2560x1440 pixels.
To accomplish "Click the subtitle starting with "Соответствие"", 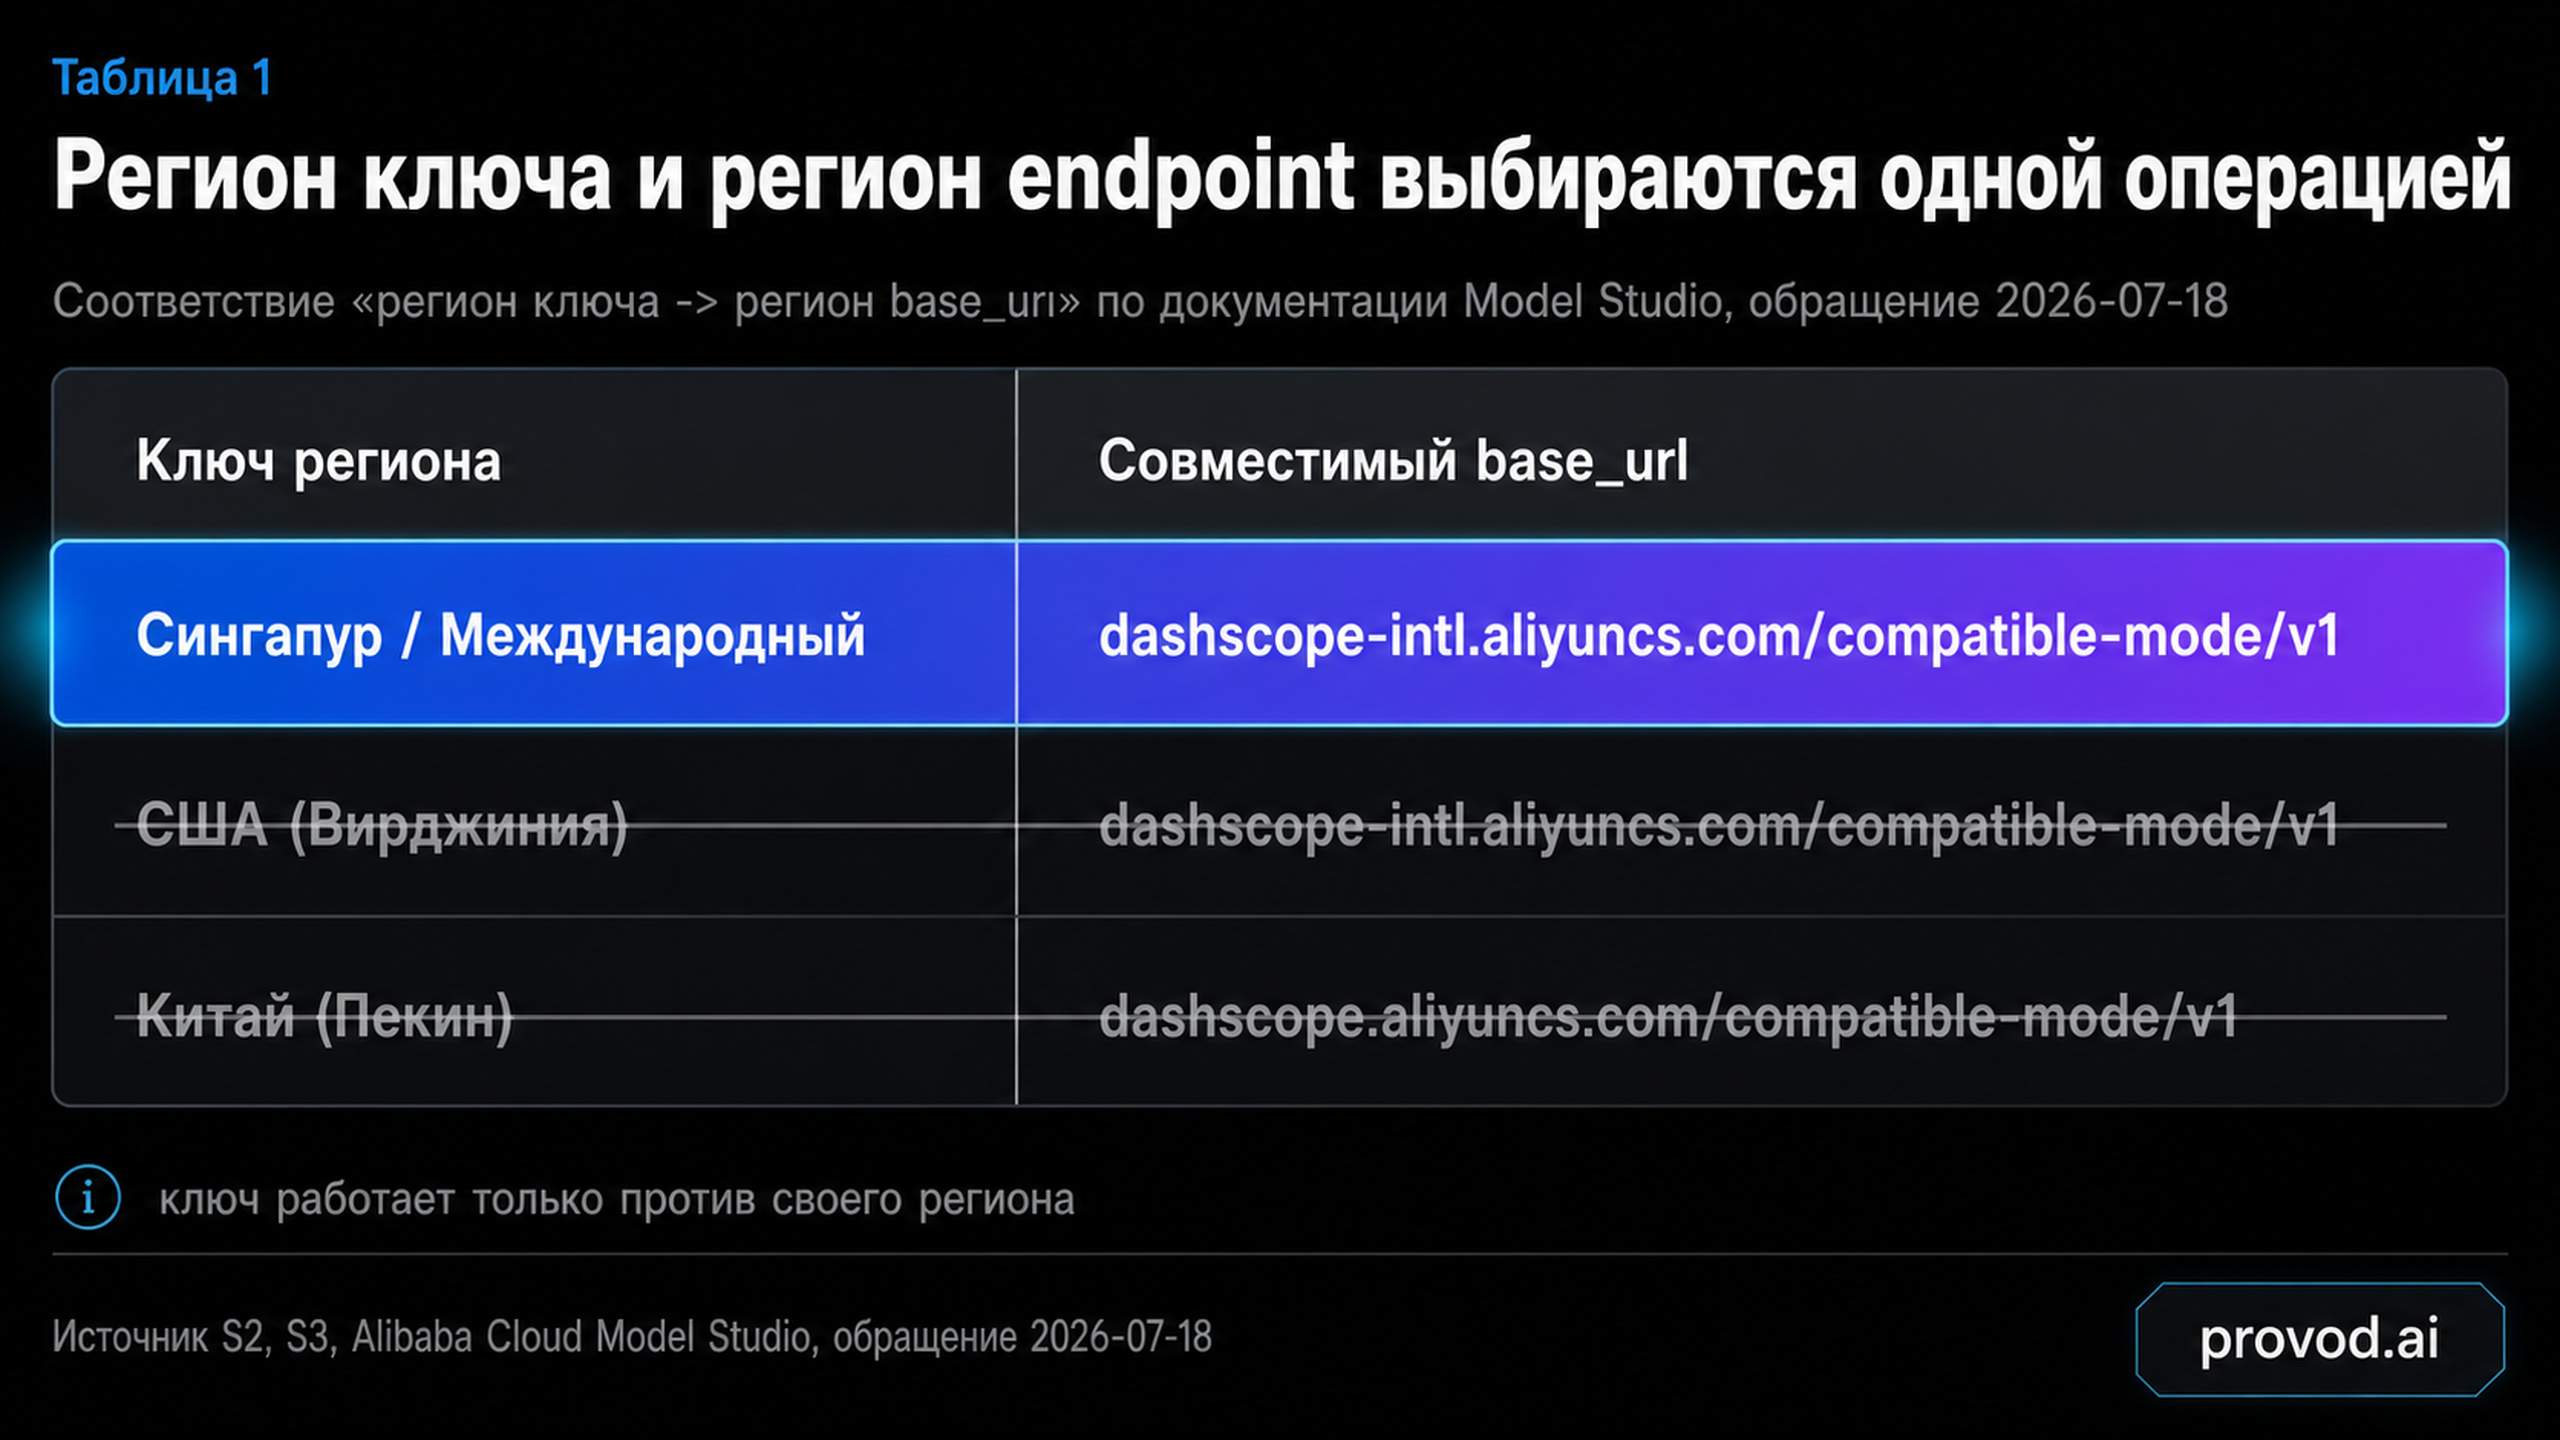I will click(x=1140, y=301).
